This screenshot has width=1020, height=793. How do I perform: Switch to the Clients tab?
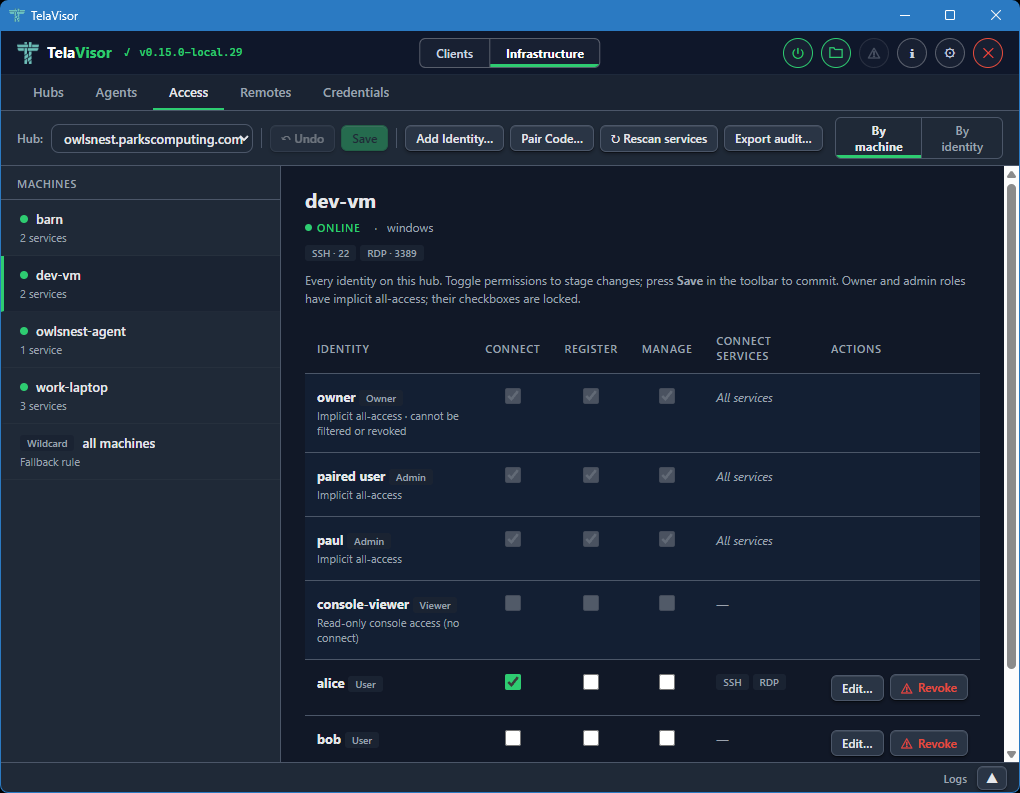point(454,53)
